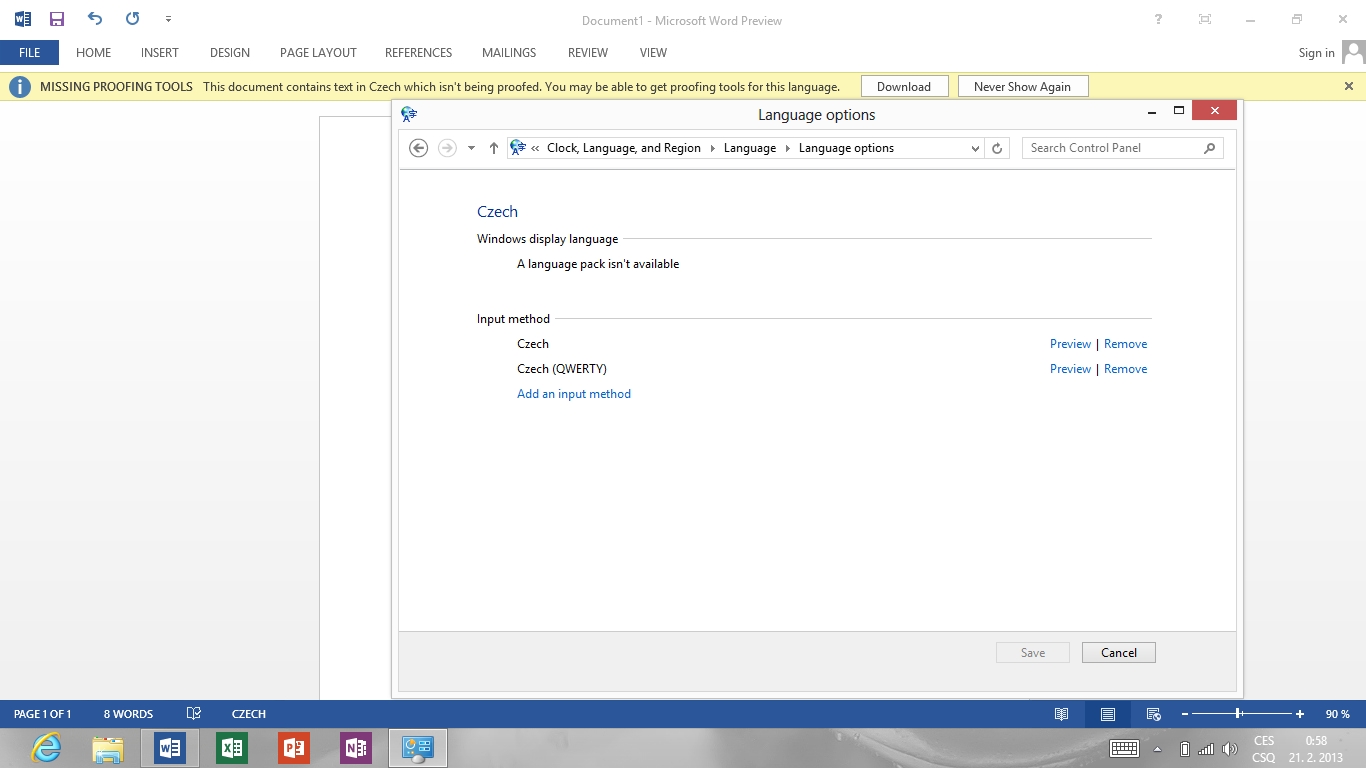Switch to the INSERT ribbon tab
The width and height of the screenshot is (1366, 768).
(160, 53)
